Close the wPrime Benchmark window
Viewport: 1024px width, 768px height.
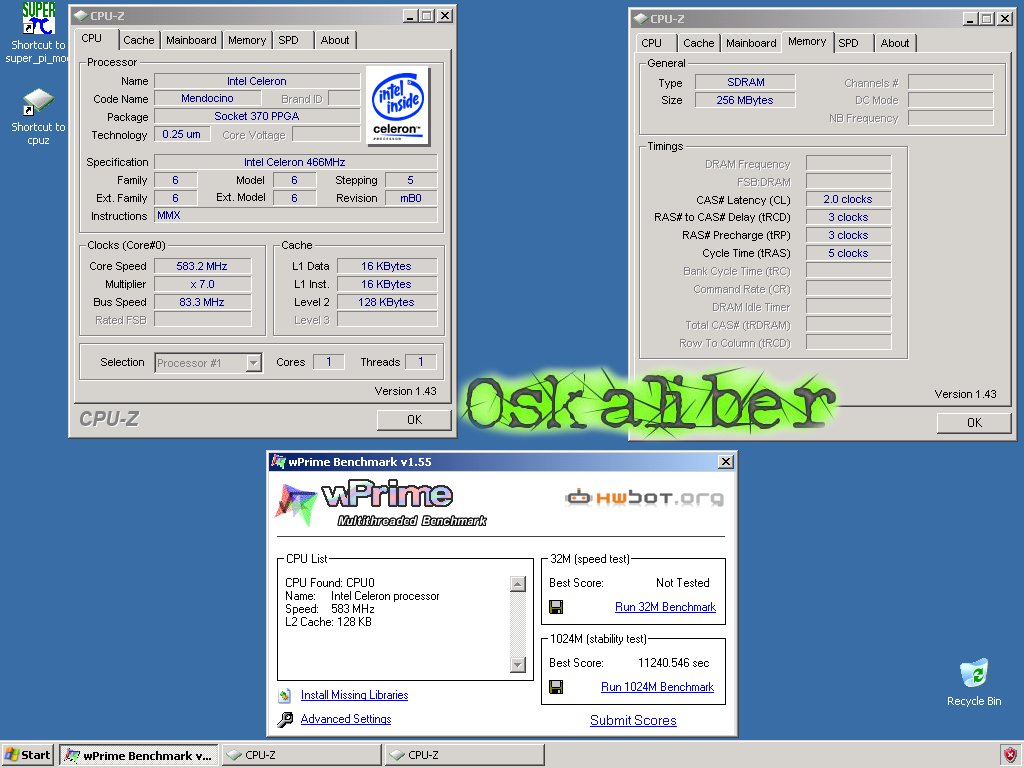pyautogui.click(x=725, y=462)
